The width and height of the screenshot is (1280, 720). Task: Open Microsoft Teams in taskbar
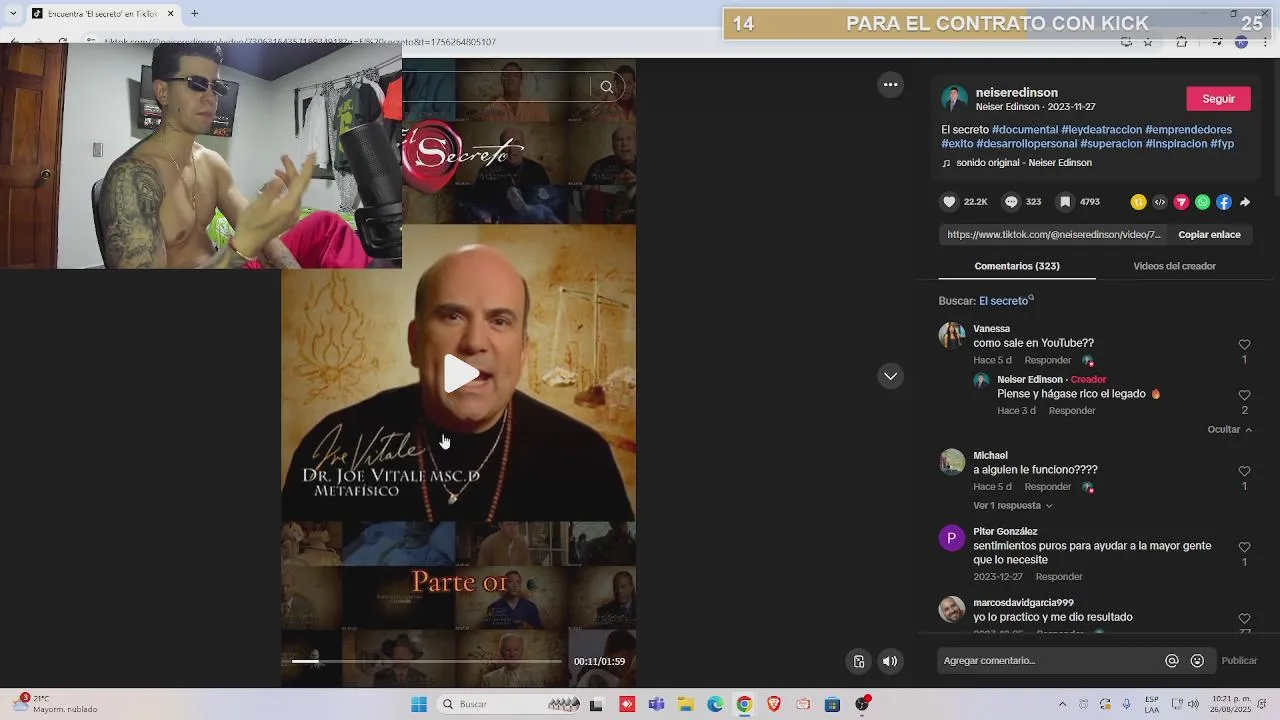(656, 704)
